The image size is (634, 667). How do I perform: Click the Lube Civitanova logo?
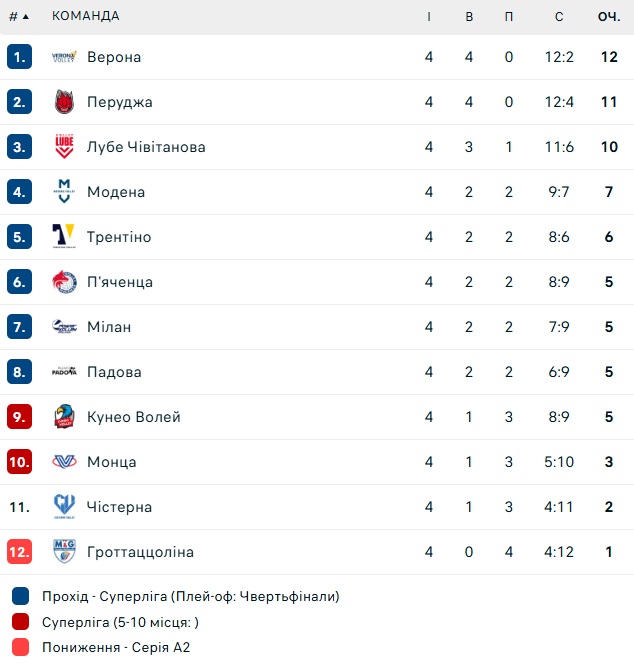64,147
